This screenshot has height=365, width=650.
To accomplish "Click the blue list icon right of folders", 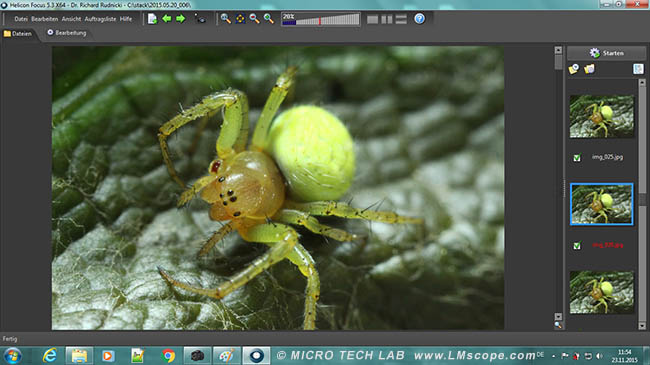I will click(x=638, y=69).
